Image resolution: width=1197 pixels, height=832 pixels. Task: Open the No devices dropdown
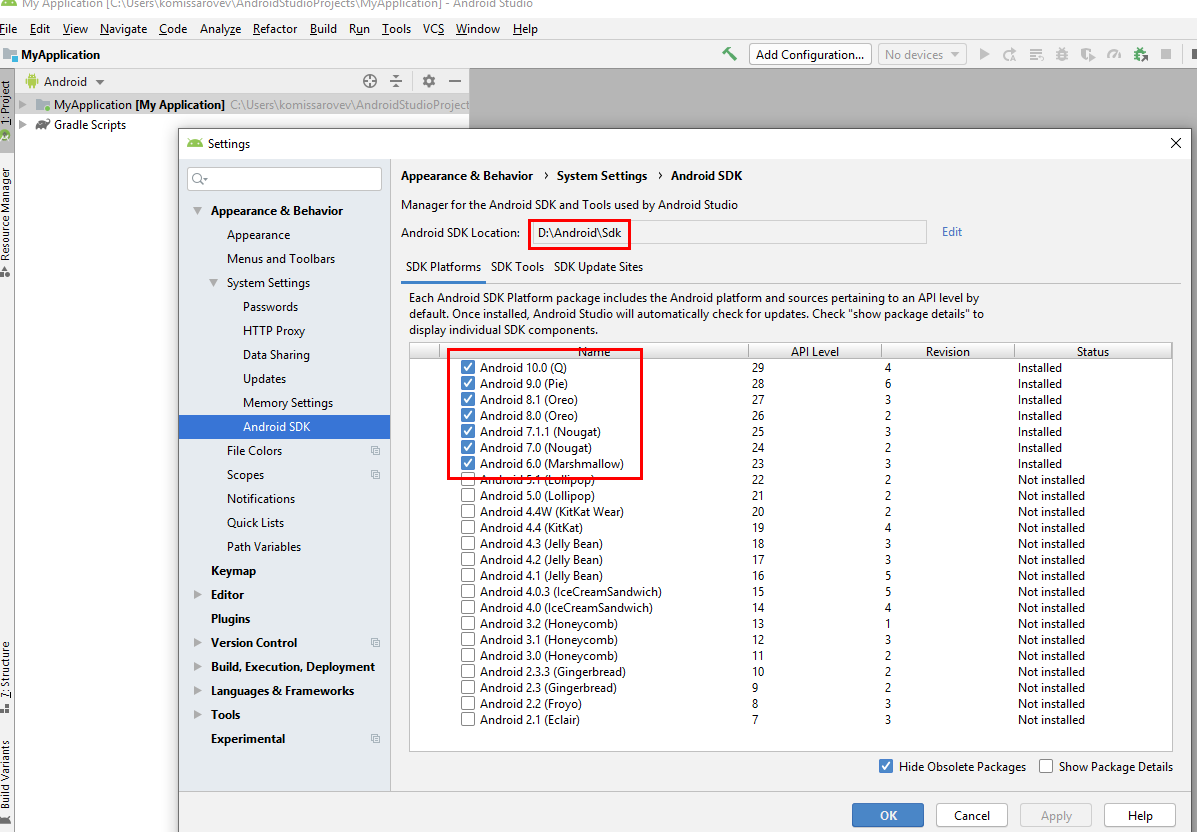[x=922, y=54]
